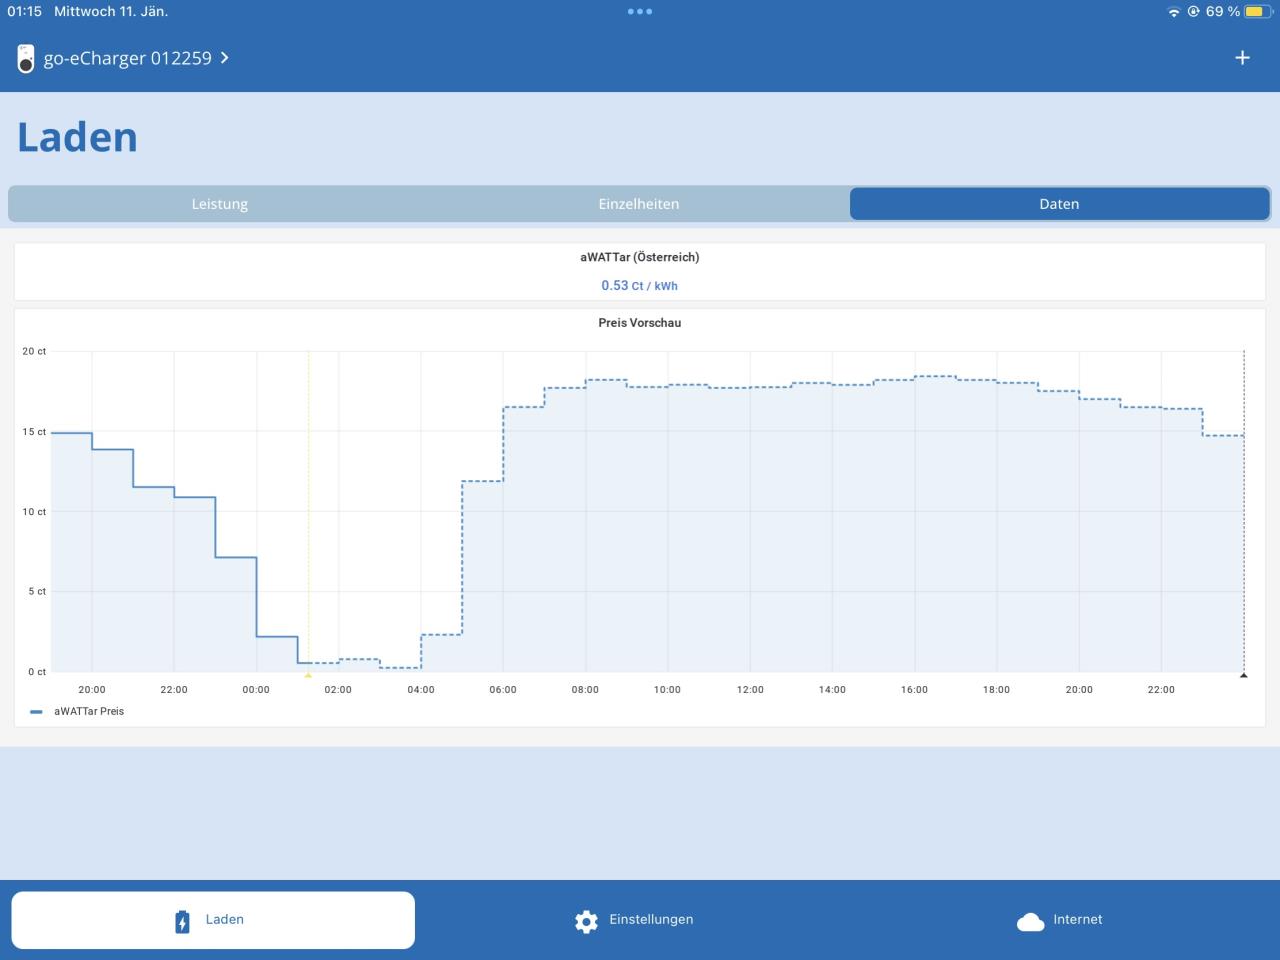Tap the battery status icon
Screen dimensions: 1280x960
(1257, 12)
